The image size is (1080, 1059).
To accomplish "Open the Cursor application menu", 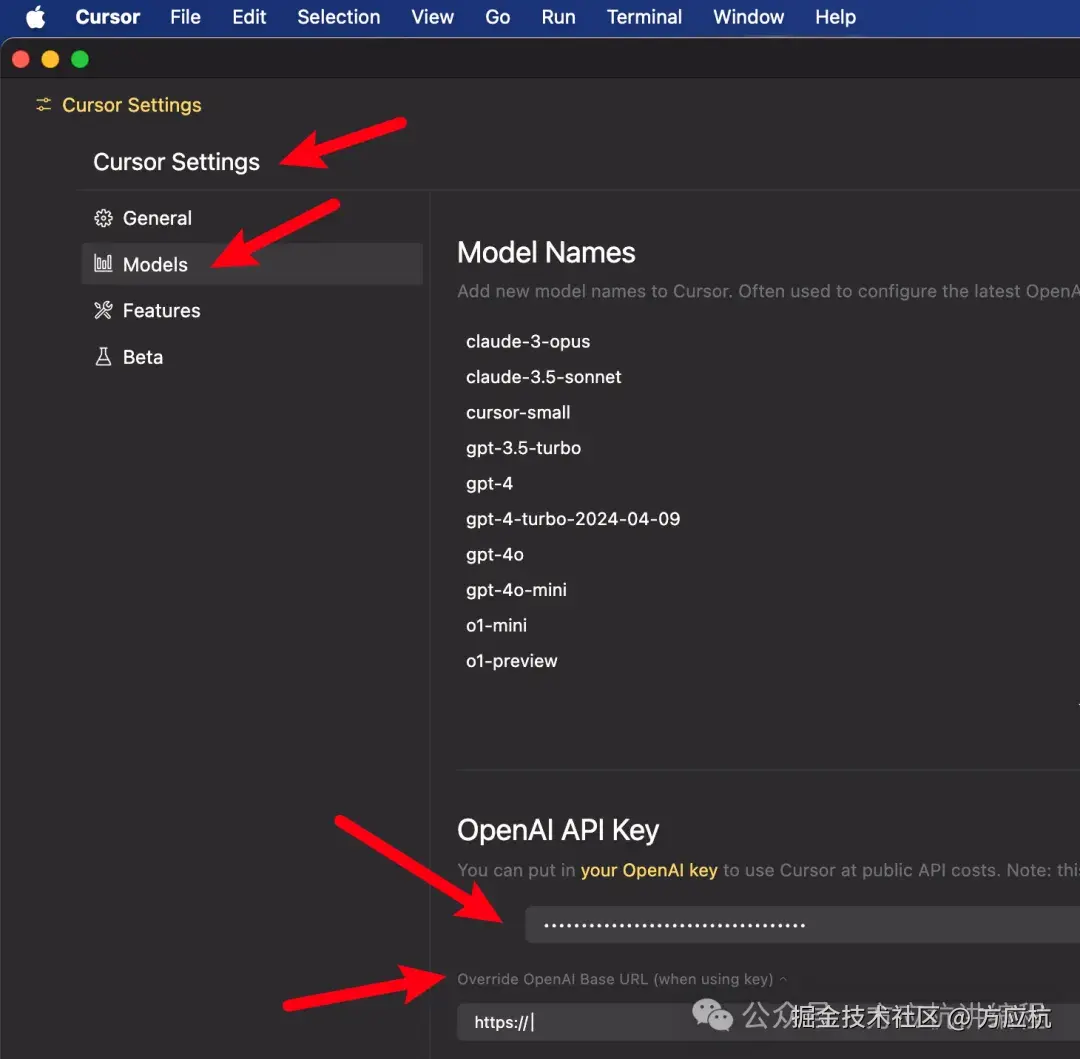I will pyautogui.click(x=107, y=17).
